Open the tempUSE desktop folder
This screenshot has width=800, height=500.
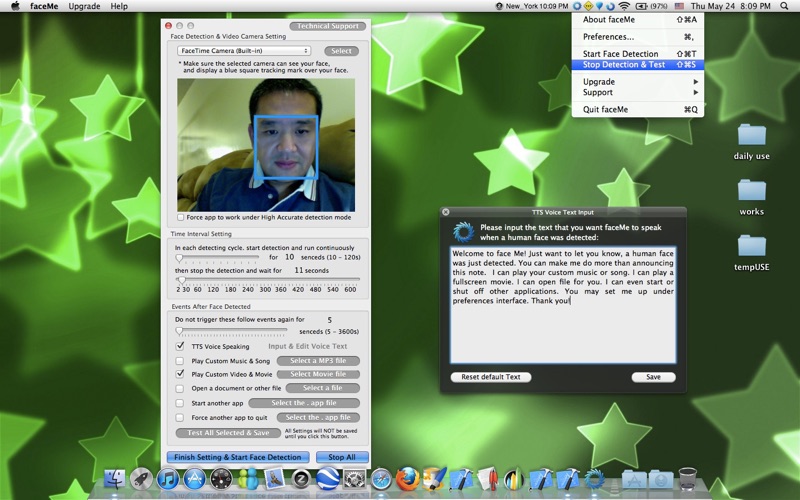coord(752,253)
